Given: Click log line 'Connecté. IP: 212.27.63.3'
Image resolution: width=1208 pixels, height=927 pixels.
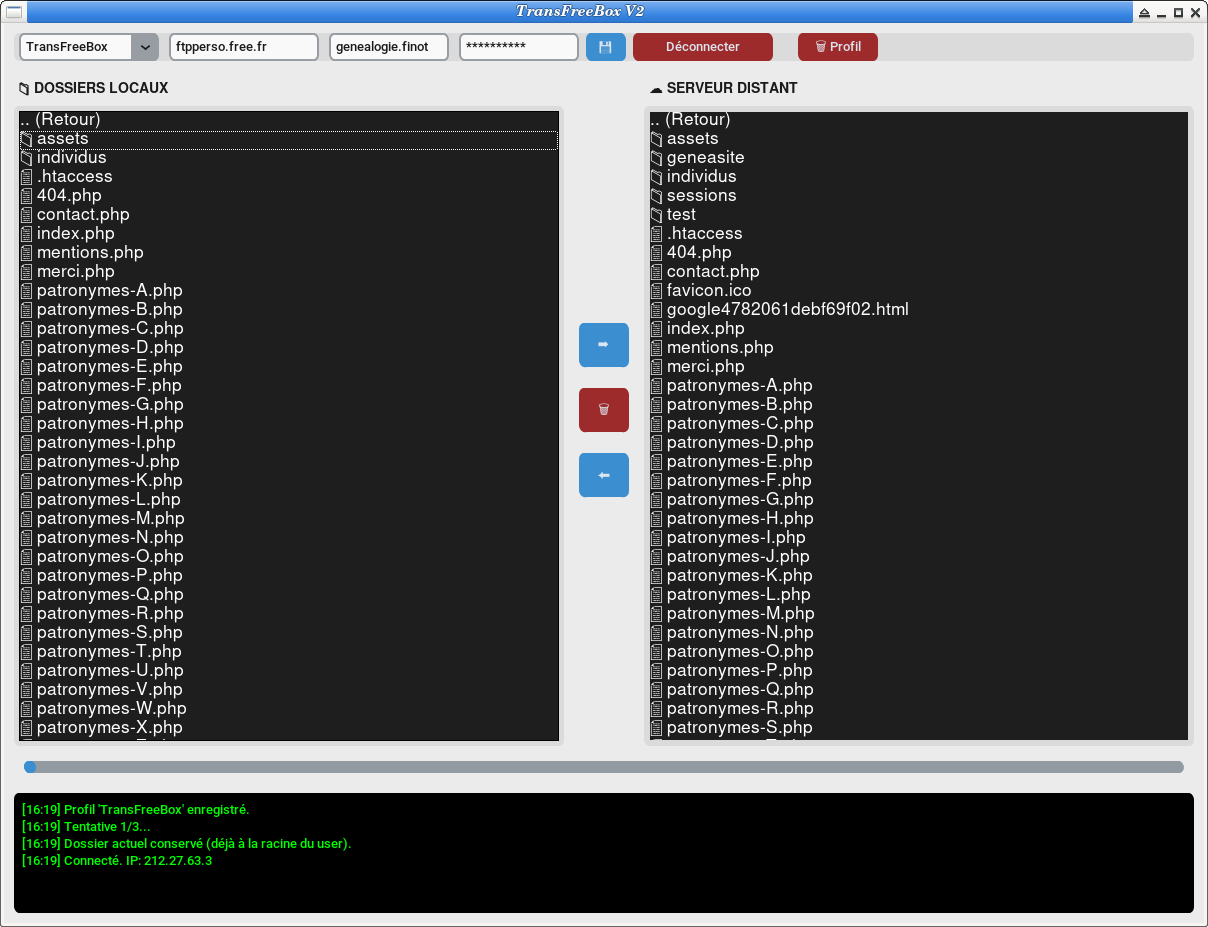Looking at the screenshot, I should [117, 861].
